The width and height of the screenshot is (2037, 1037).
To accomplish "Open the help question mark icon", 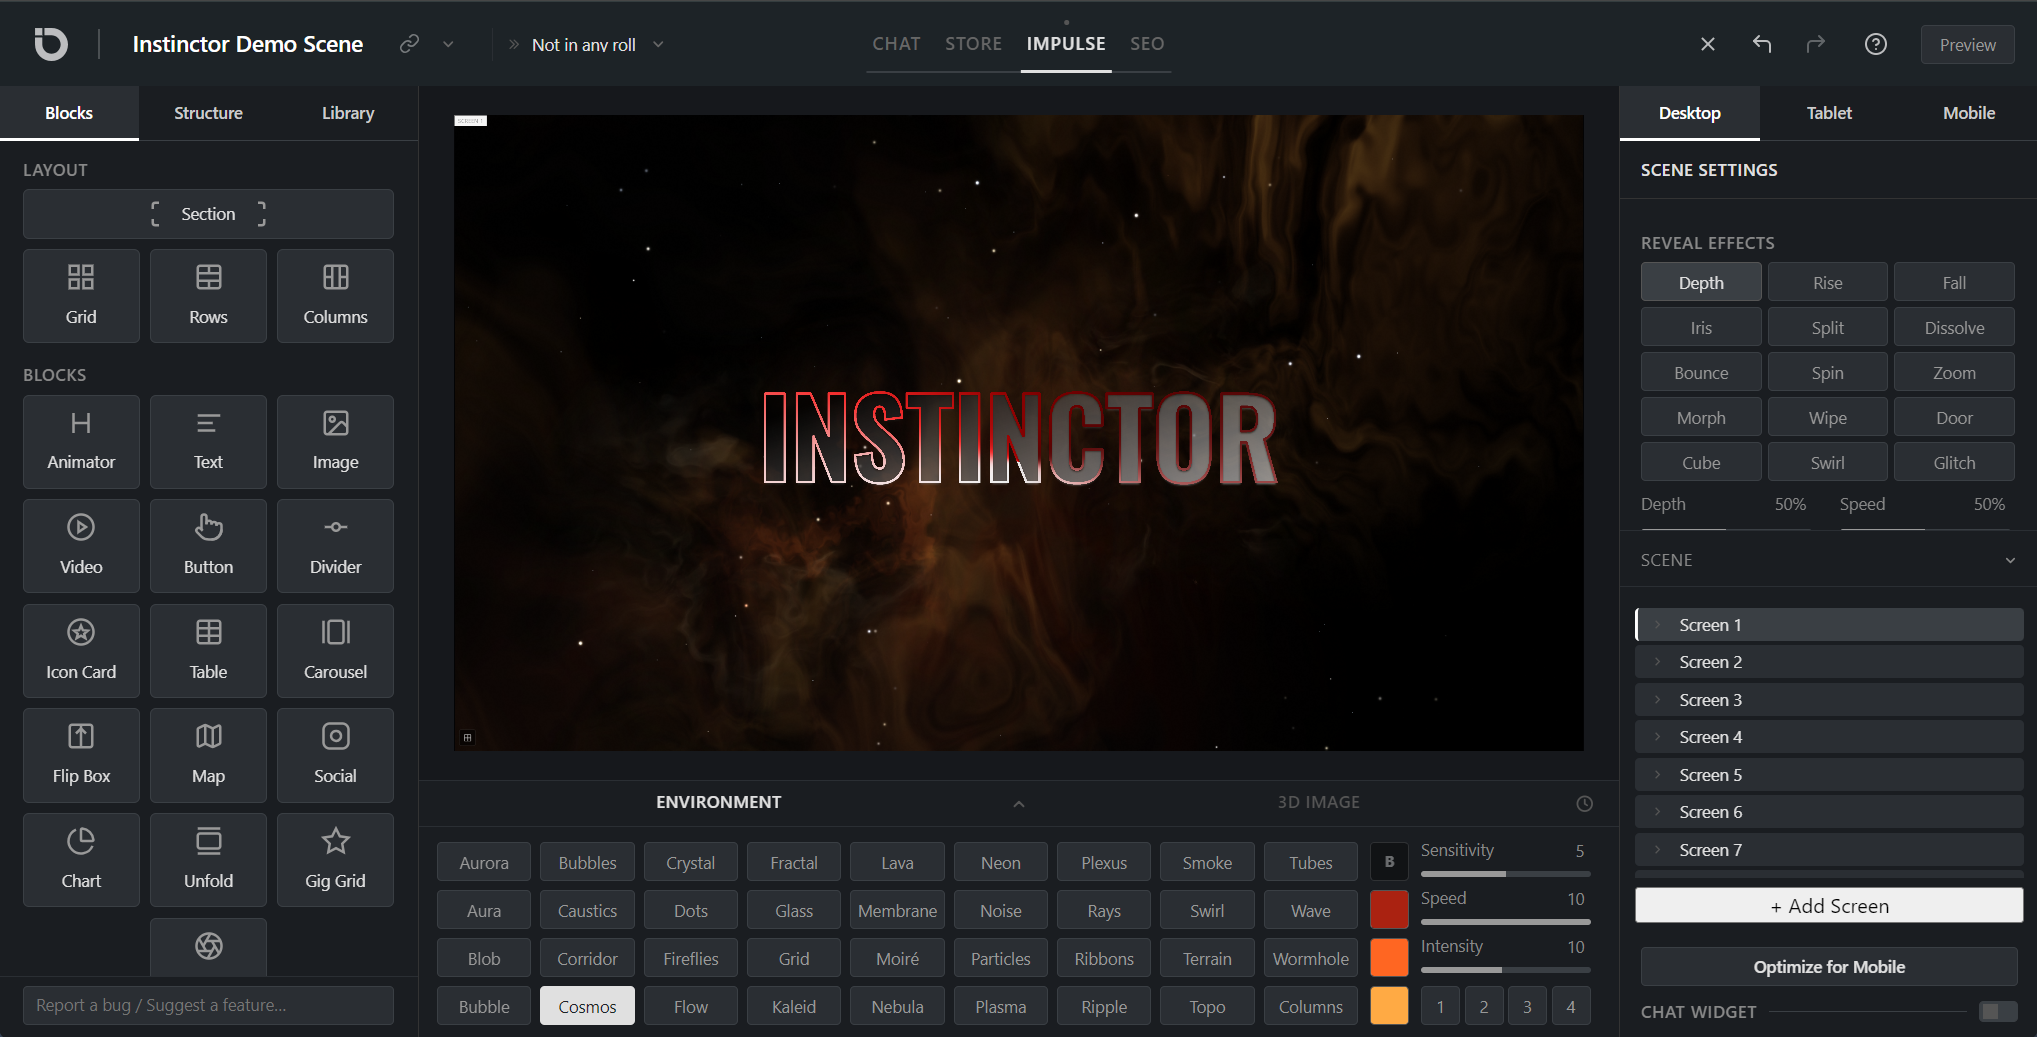I will [x=1876, y=44].
